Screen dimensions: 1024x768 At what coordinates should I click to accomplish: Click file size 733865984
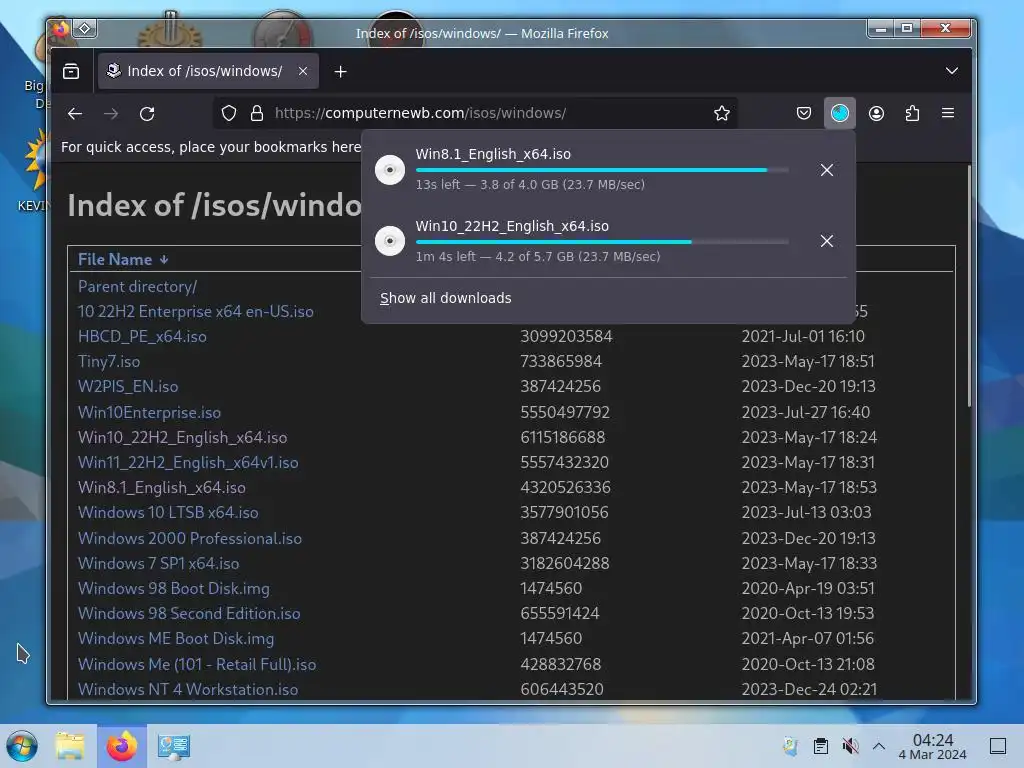point(561,361)
